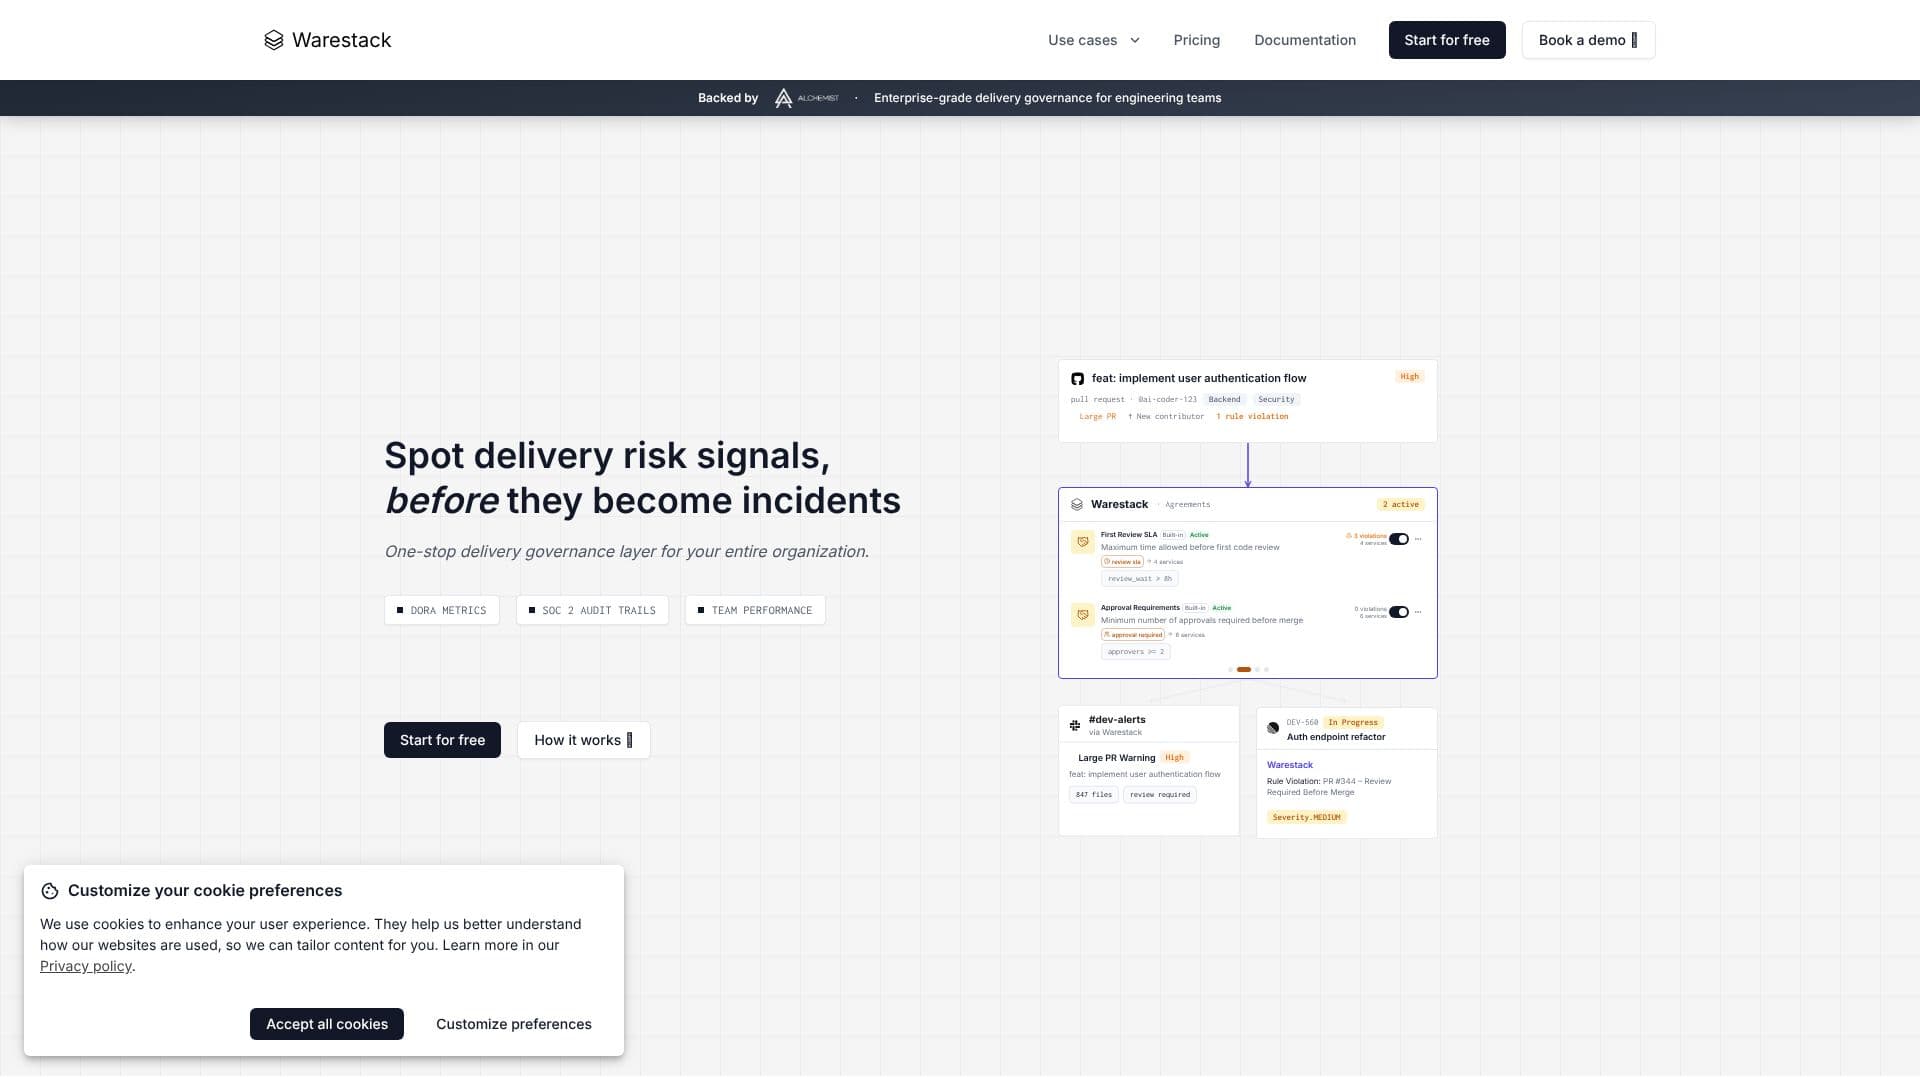Click the 'In Progress' status badge
The width and height of the screenshot is (1920, 1080).
tap(1353, 722)
